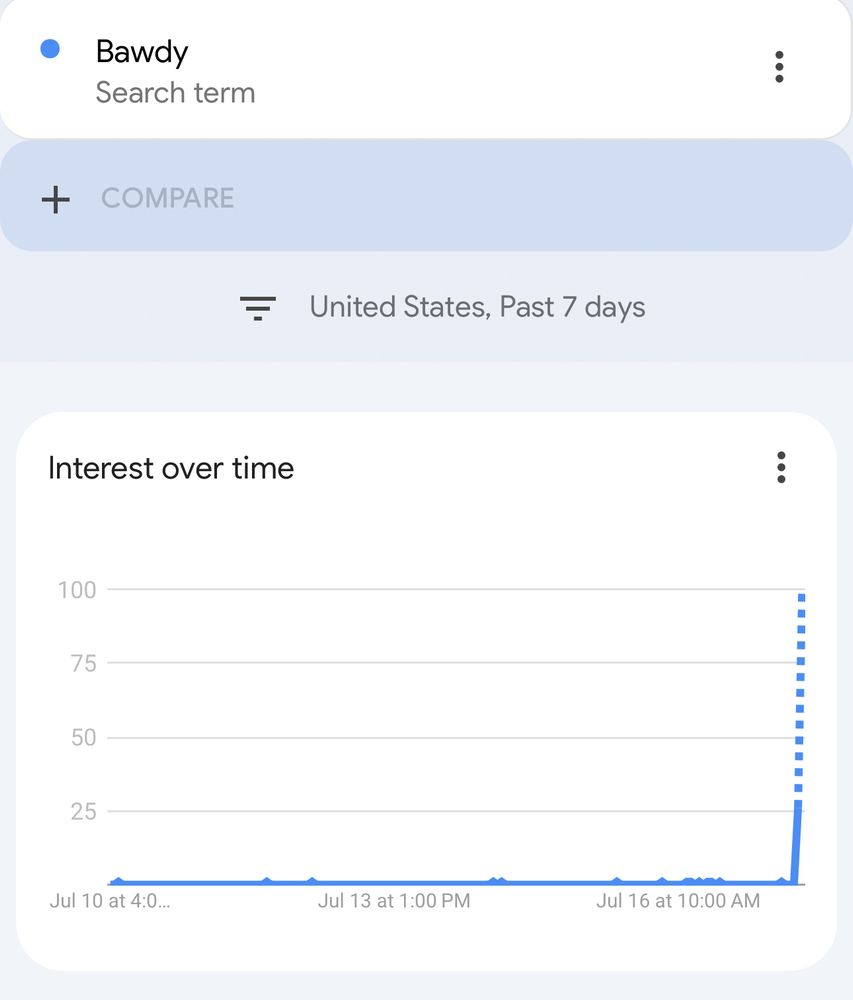The image size is (853, 1000).
Task: Click the 100 y-axis label
Action: tap(77, 590)
